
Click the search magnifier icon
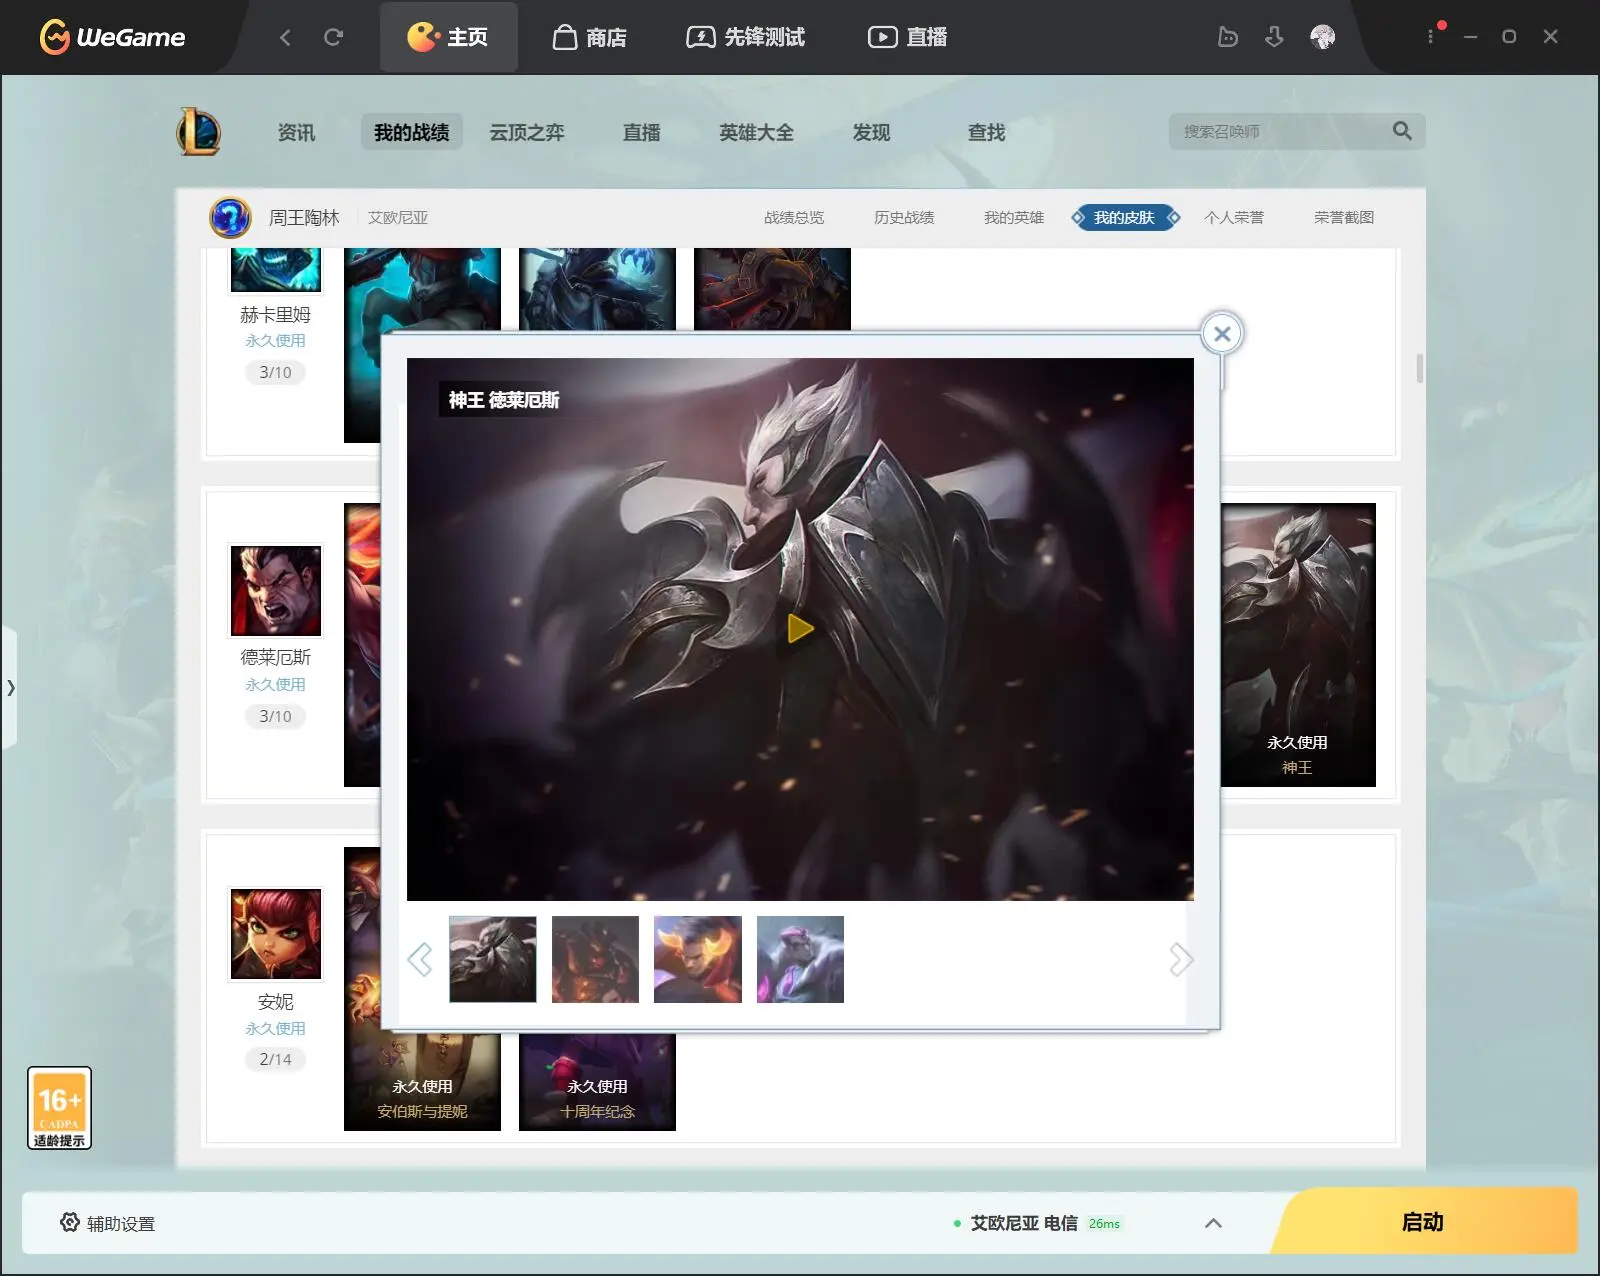(1402, 131)
